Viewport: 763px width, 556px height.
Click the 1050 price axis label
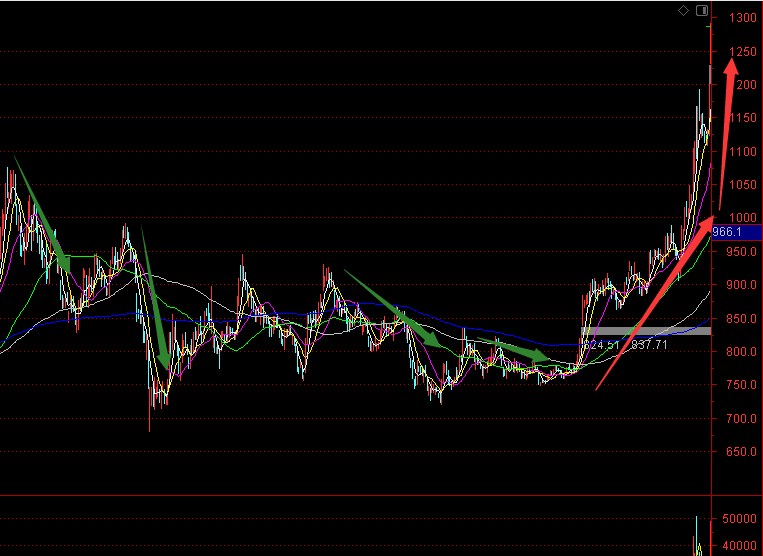(743, 185)
